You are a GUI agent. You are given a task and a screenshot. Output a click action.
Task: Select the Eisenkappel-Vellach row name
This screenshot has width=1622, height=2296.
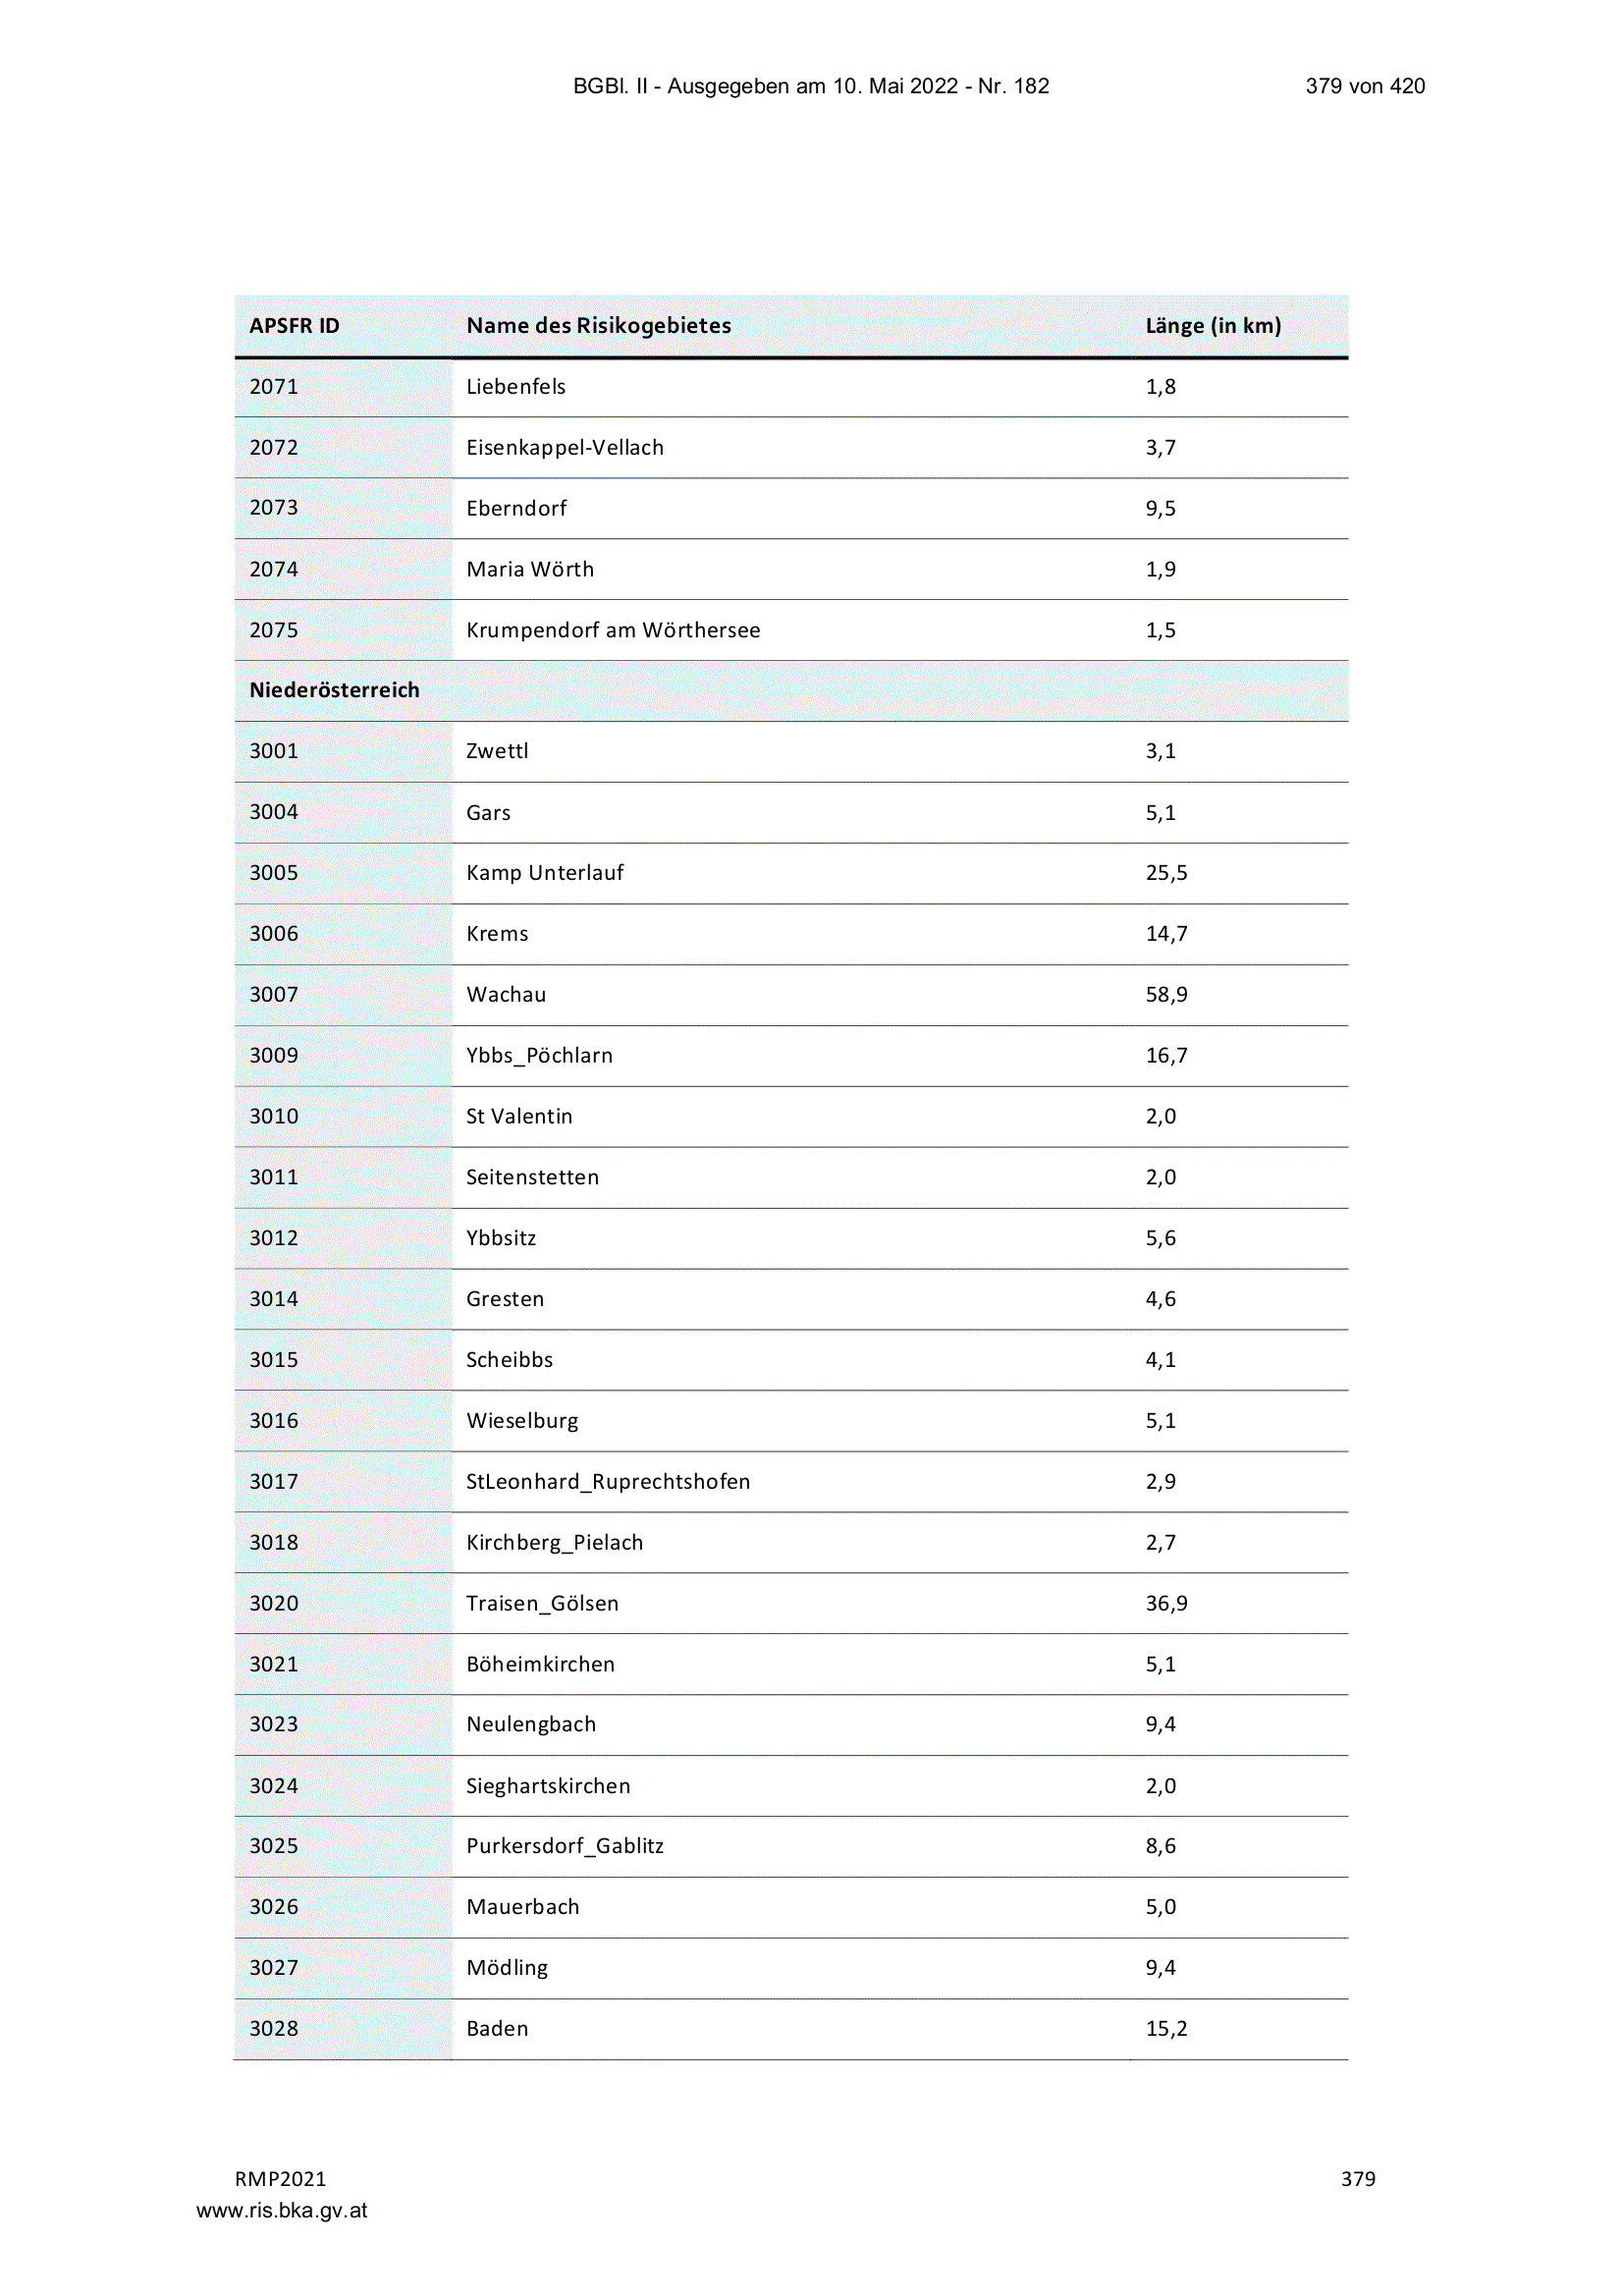[564, 448]
